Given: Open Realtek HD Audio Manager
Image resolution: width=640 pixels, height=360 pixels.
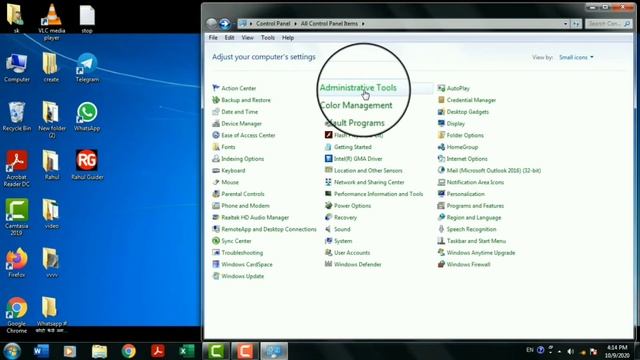Looking at the screenshot, I should (251, 218).
